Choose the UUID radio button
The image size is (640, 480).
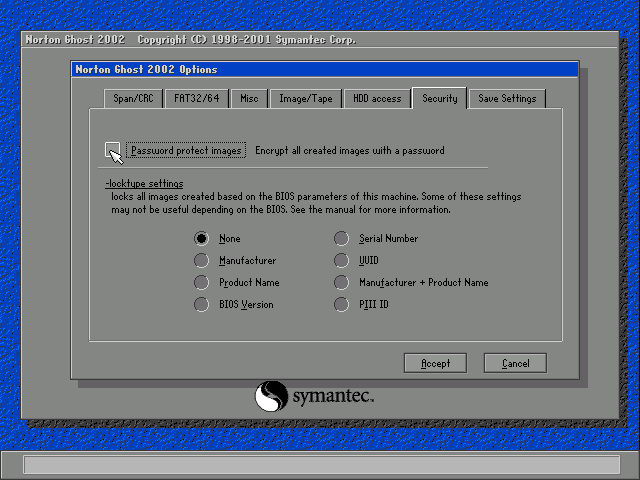(x=341, y=260)
